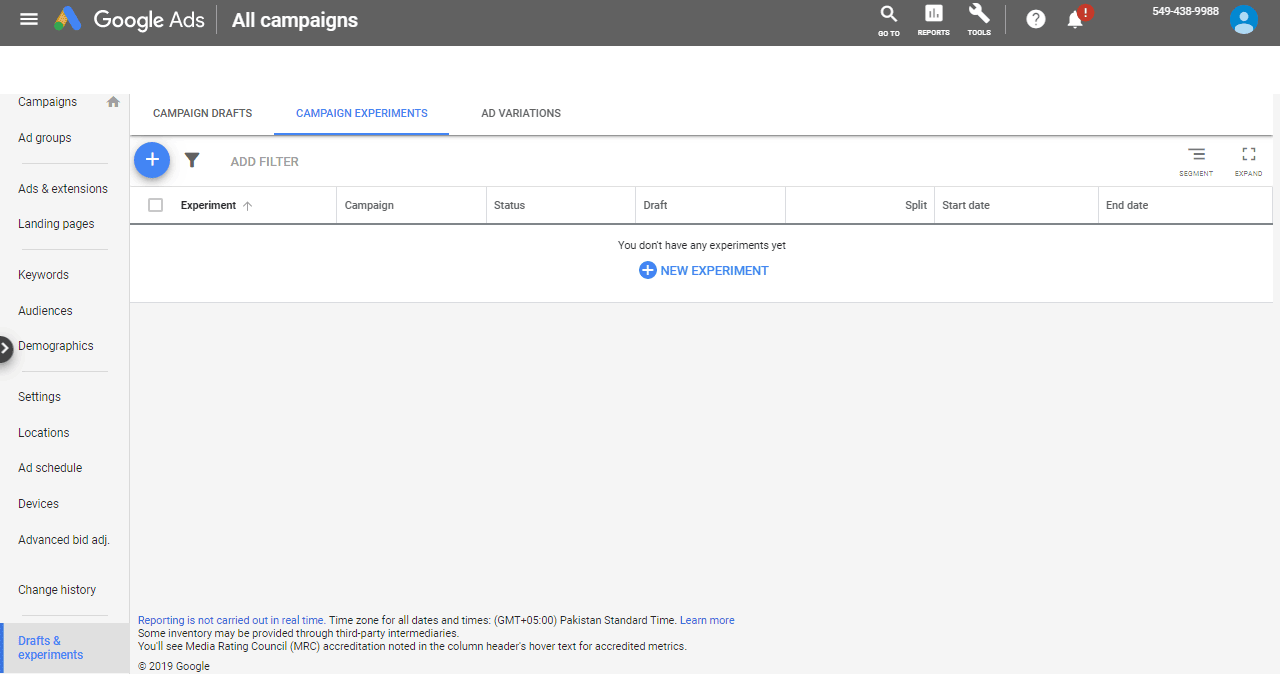
Task: Open Keywords in the sidebar
Action: [x=43, y=275]
